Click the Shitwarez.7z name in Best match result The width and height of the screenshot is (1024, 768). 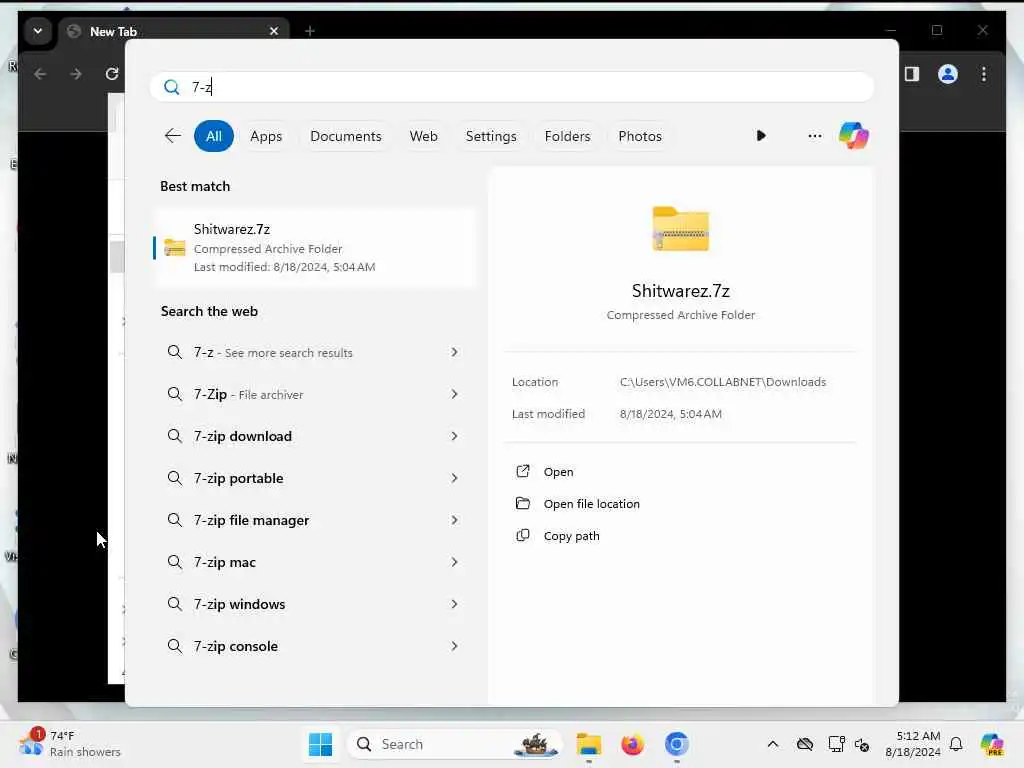[232, 229]
